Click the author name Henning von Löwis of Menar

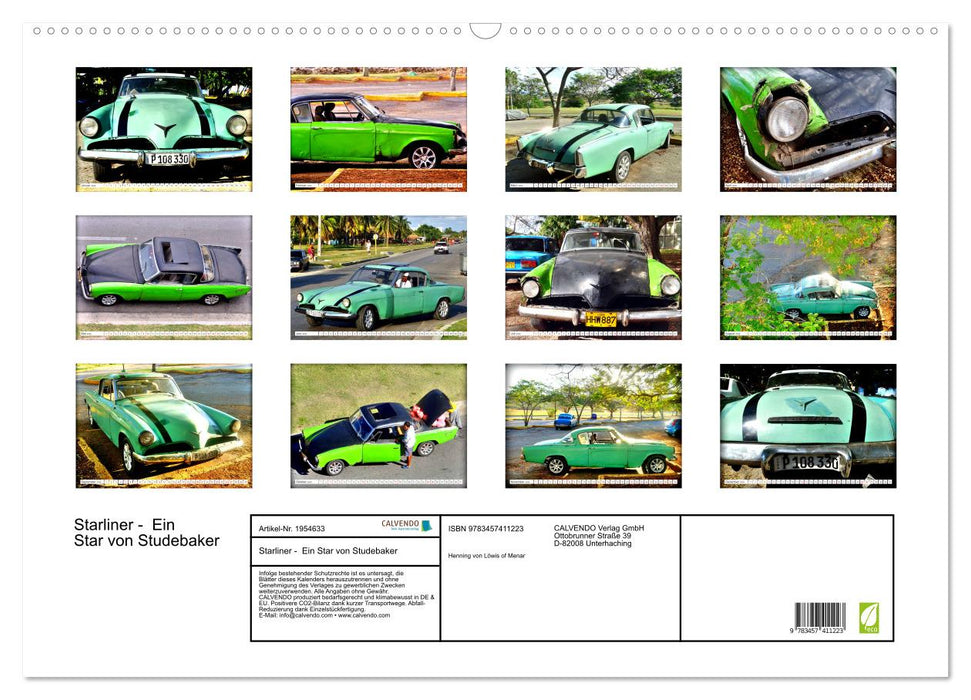coord(486,554)
